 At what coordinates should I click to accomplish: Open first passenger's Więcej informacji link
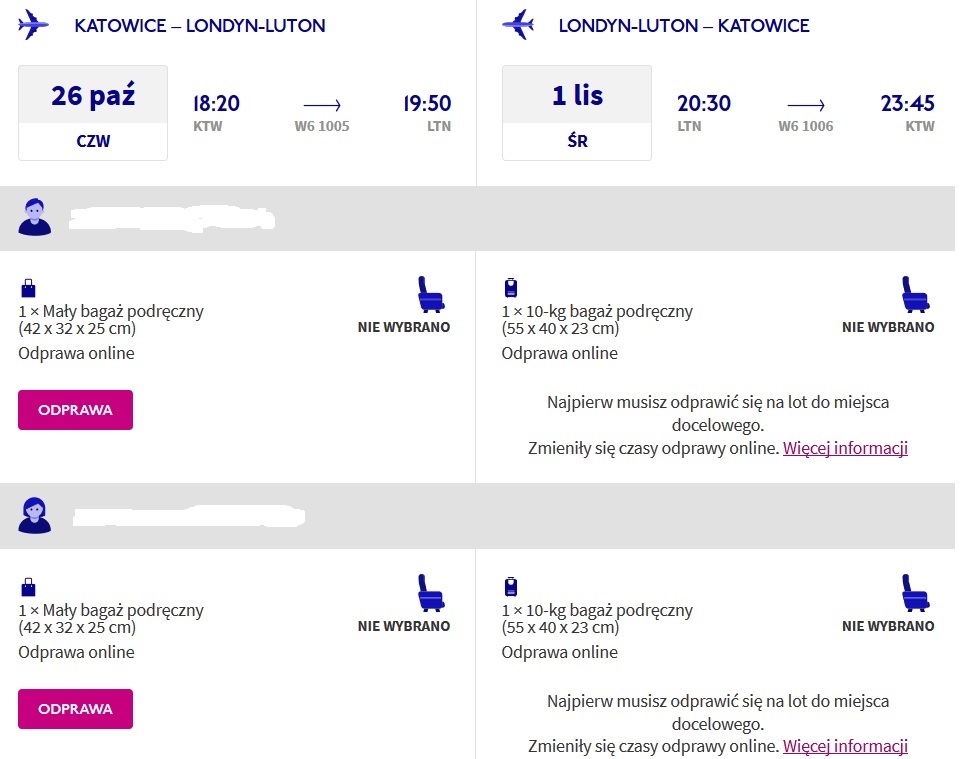pyautogui.click(x=845, y=448)
